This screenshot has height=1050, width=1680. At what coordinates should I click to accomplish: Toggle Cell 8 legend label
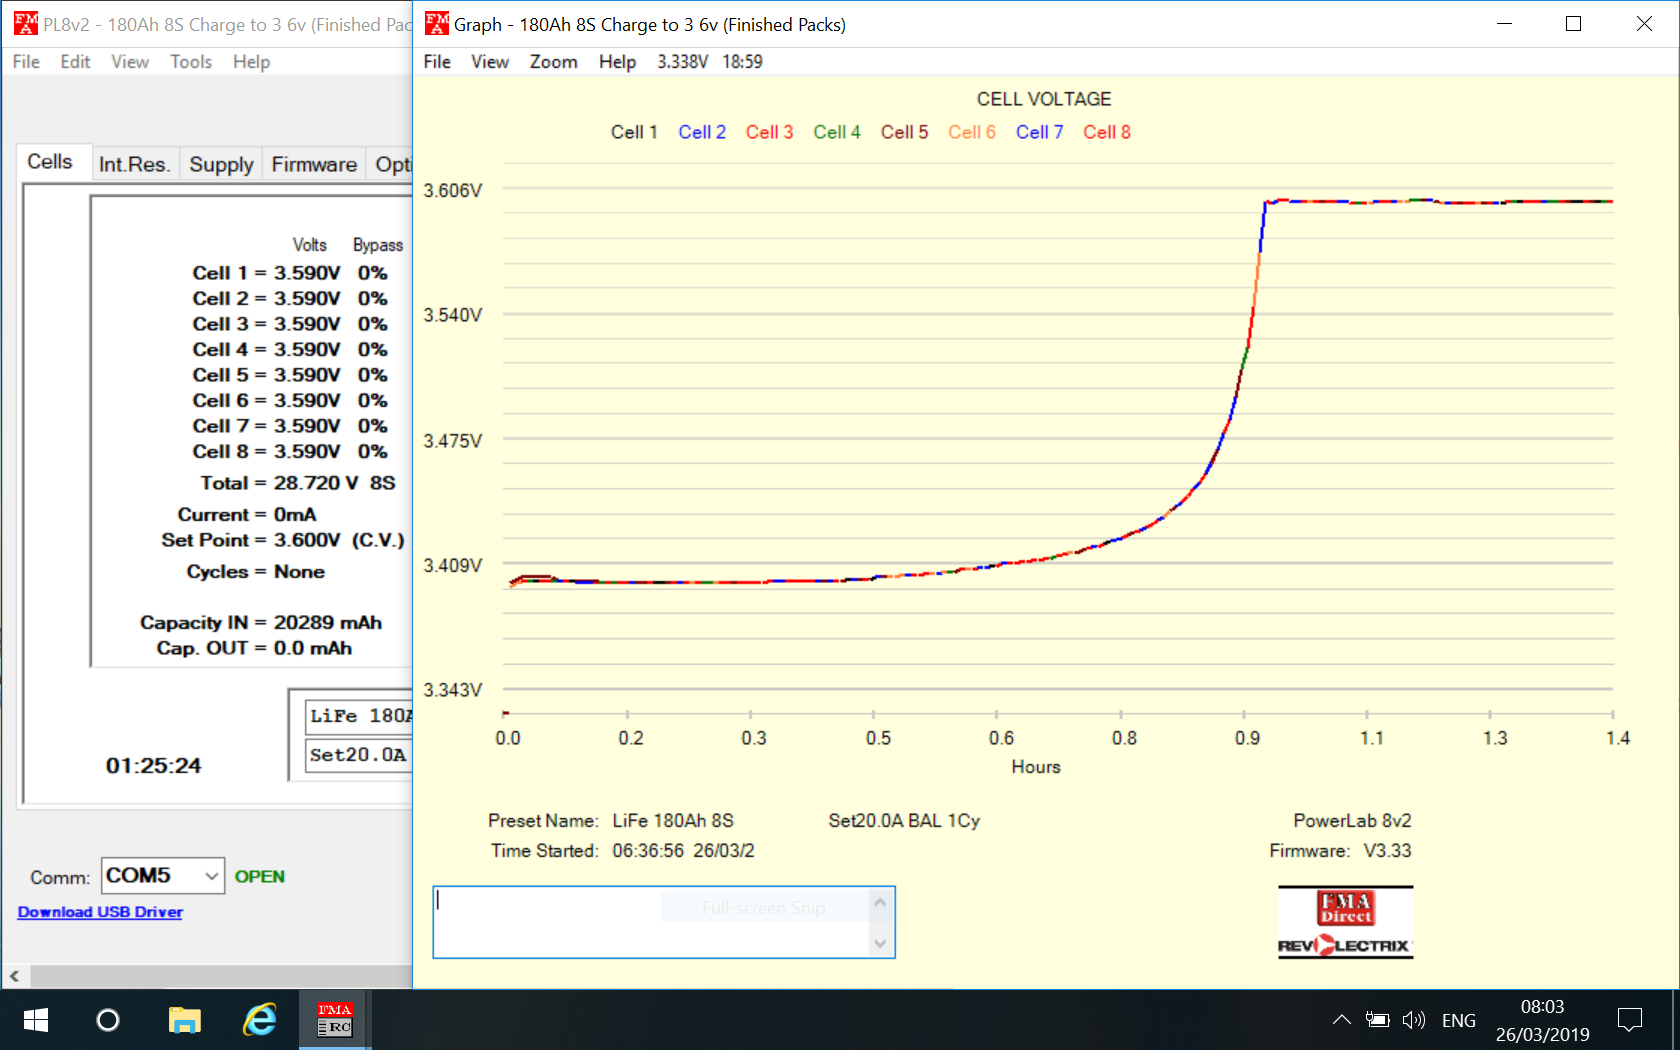click(x=1106, y=132)
